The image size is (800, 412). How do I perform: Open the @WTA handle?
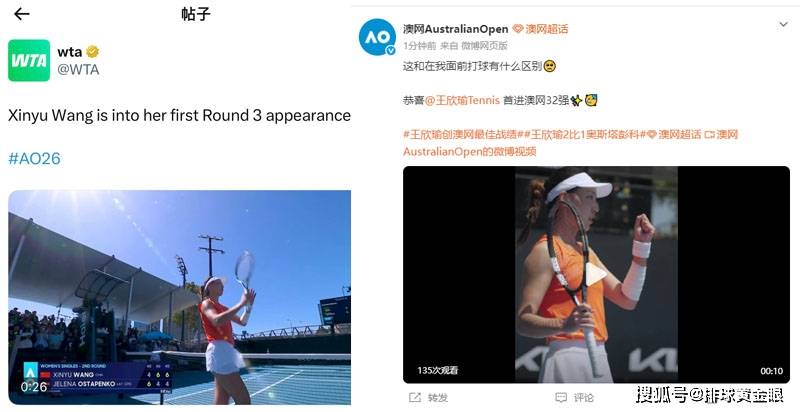point(78,69)
